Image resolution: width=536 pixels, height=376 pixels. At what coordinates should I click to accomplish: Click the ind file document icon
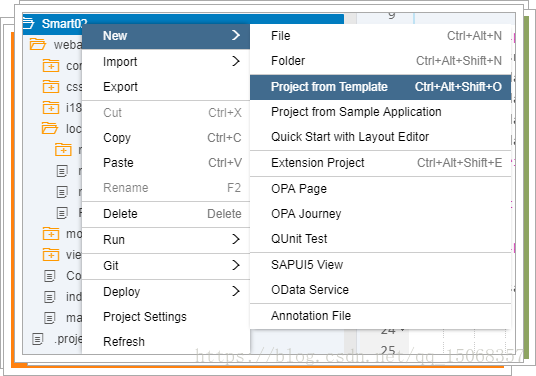(50, 297)
